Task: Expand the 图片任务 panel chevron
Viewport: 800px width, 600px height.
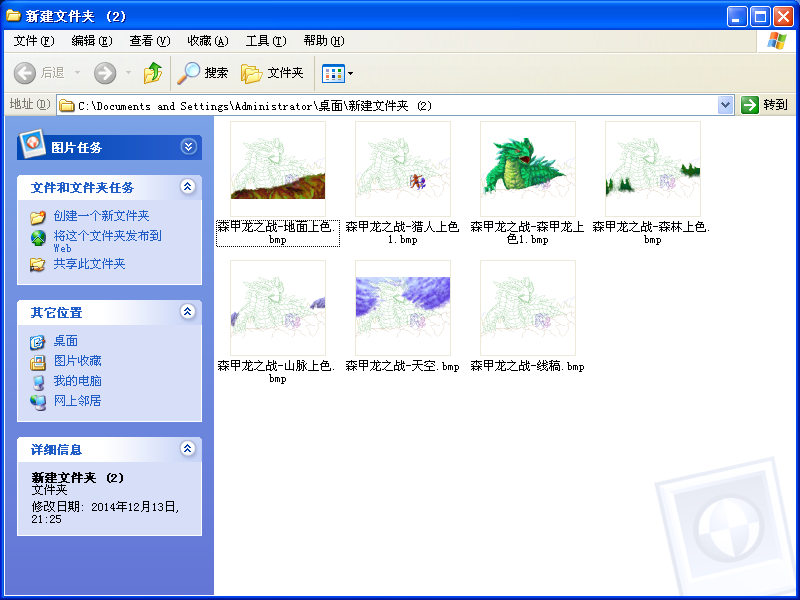Action: [x=188, y=147]
